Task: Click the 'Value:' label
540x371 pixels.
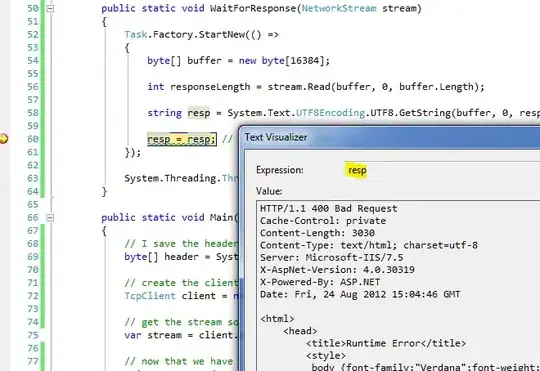Action: (x=269, y=191)
